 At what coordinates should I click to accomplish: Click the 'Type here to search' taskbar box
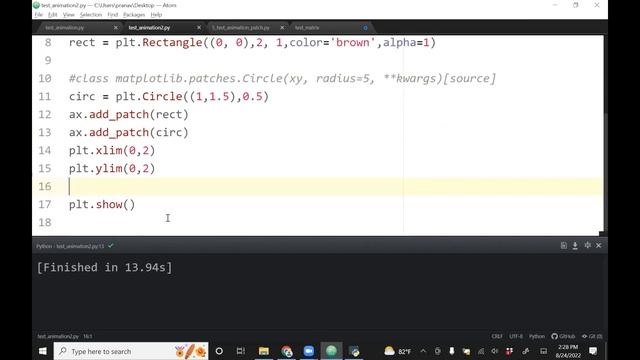click(131, 351)
